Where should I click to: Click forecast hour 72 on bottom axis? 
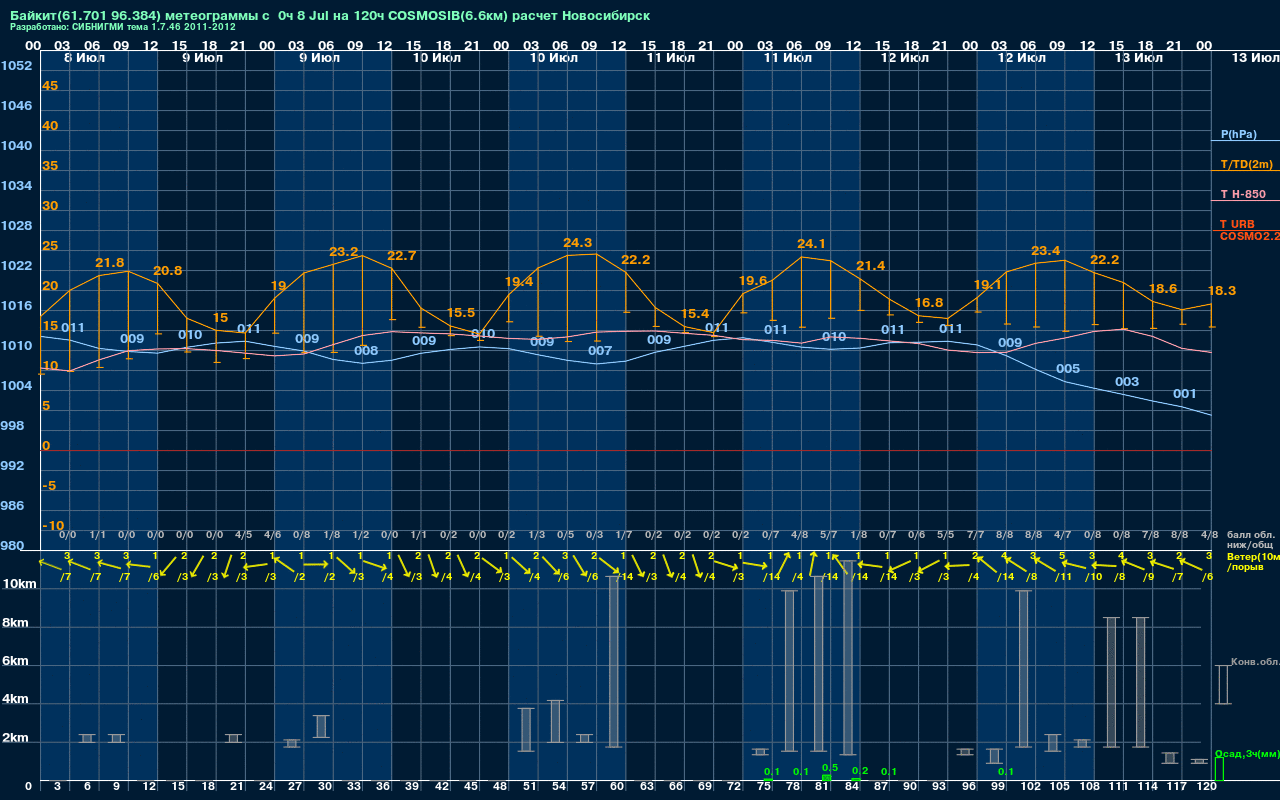735,788
